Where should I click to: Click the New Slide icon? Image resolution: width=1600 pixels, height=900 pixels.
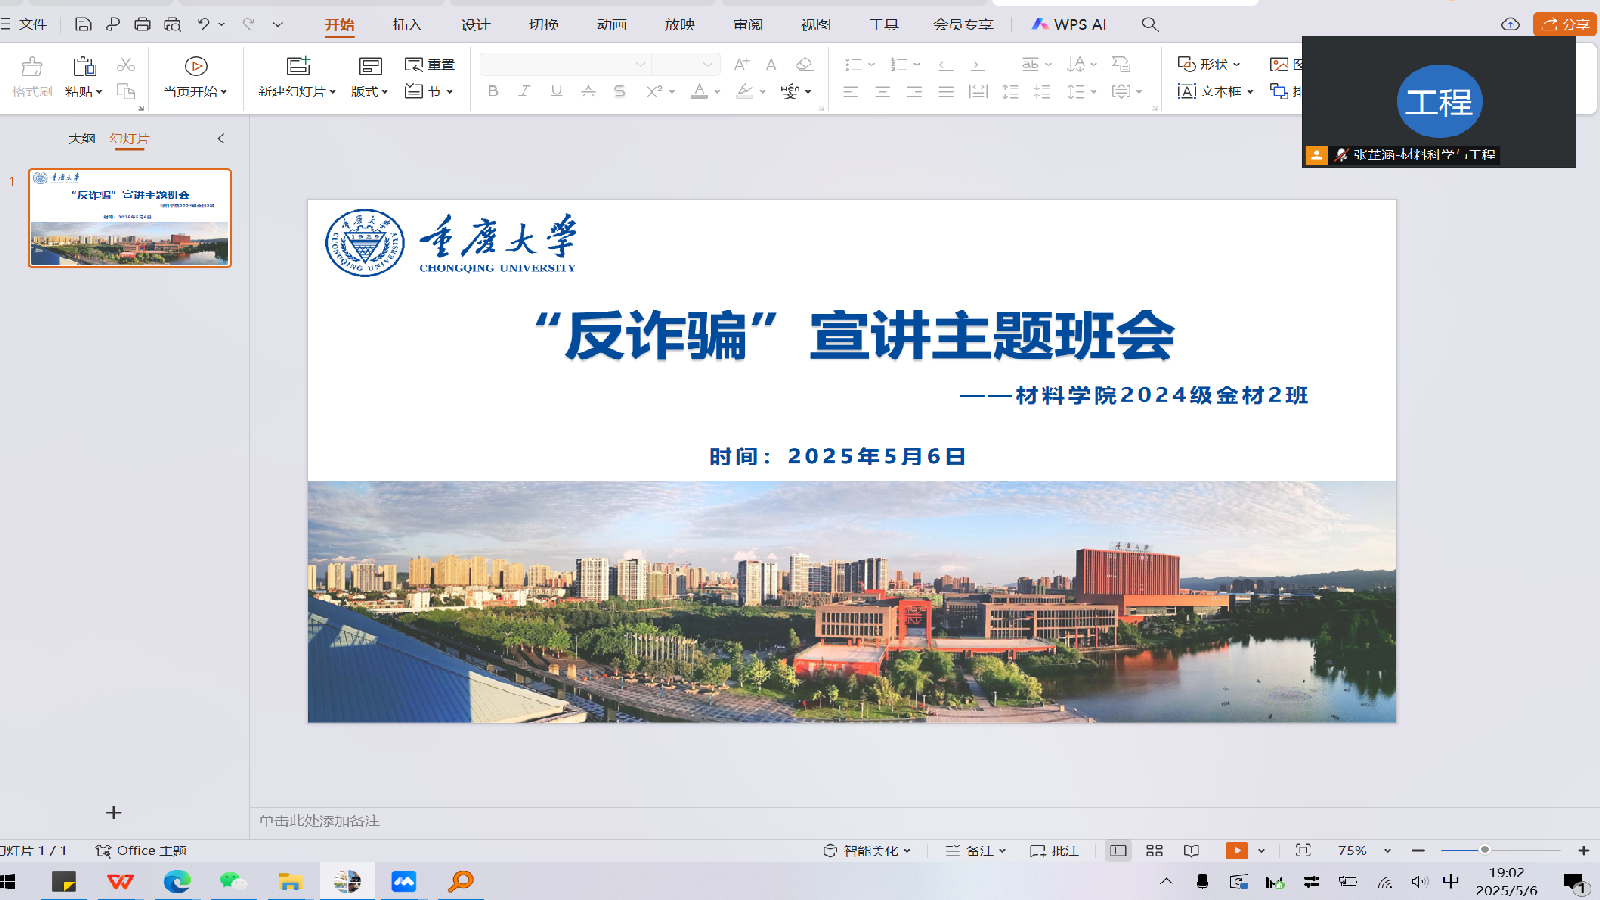(x=298, y=67)
